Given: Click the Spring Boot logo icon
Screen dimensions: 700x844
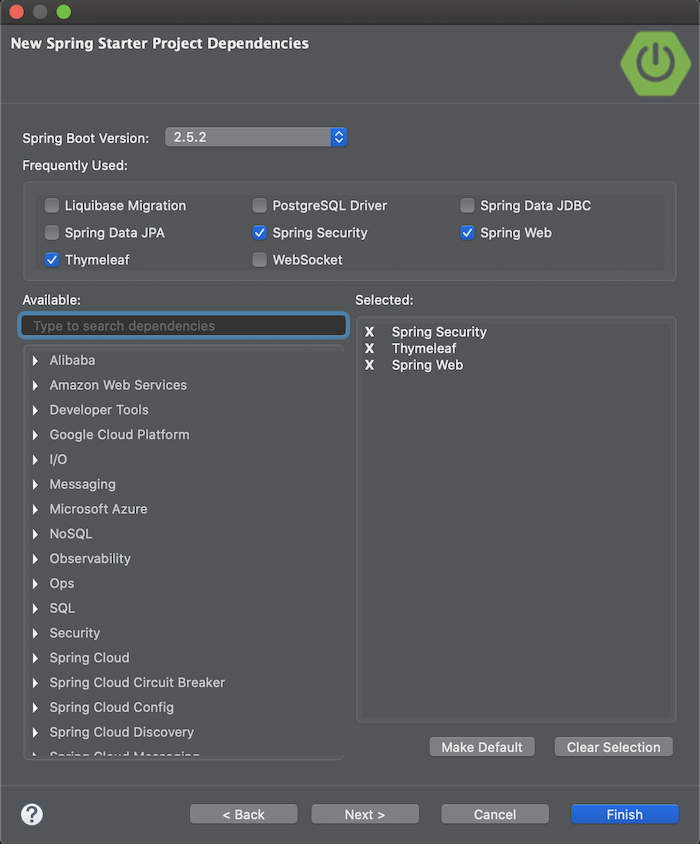Looking at the screenshot, I should (655, 63).
